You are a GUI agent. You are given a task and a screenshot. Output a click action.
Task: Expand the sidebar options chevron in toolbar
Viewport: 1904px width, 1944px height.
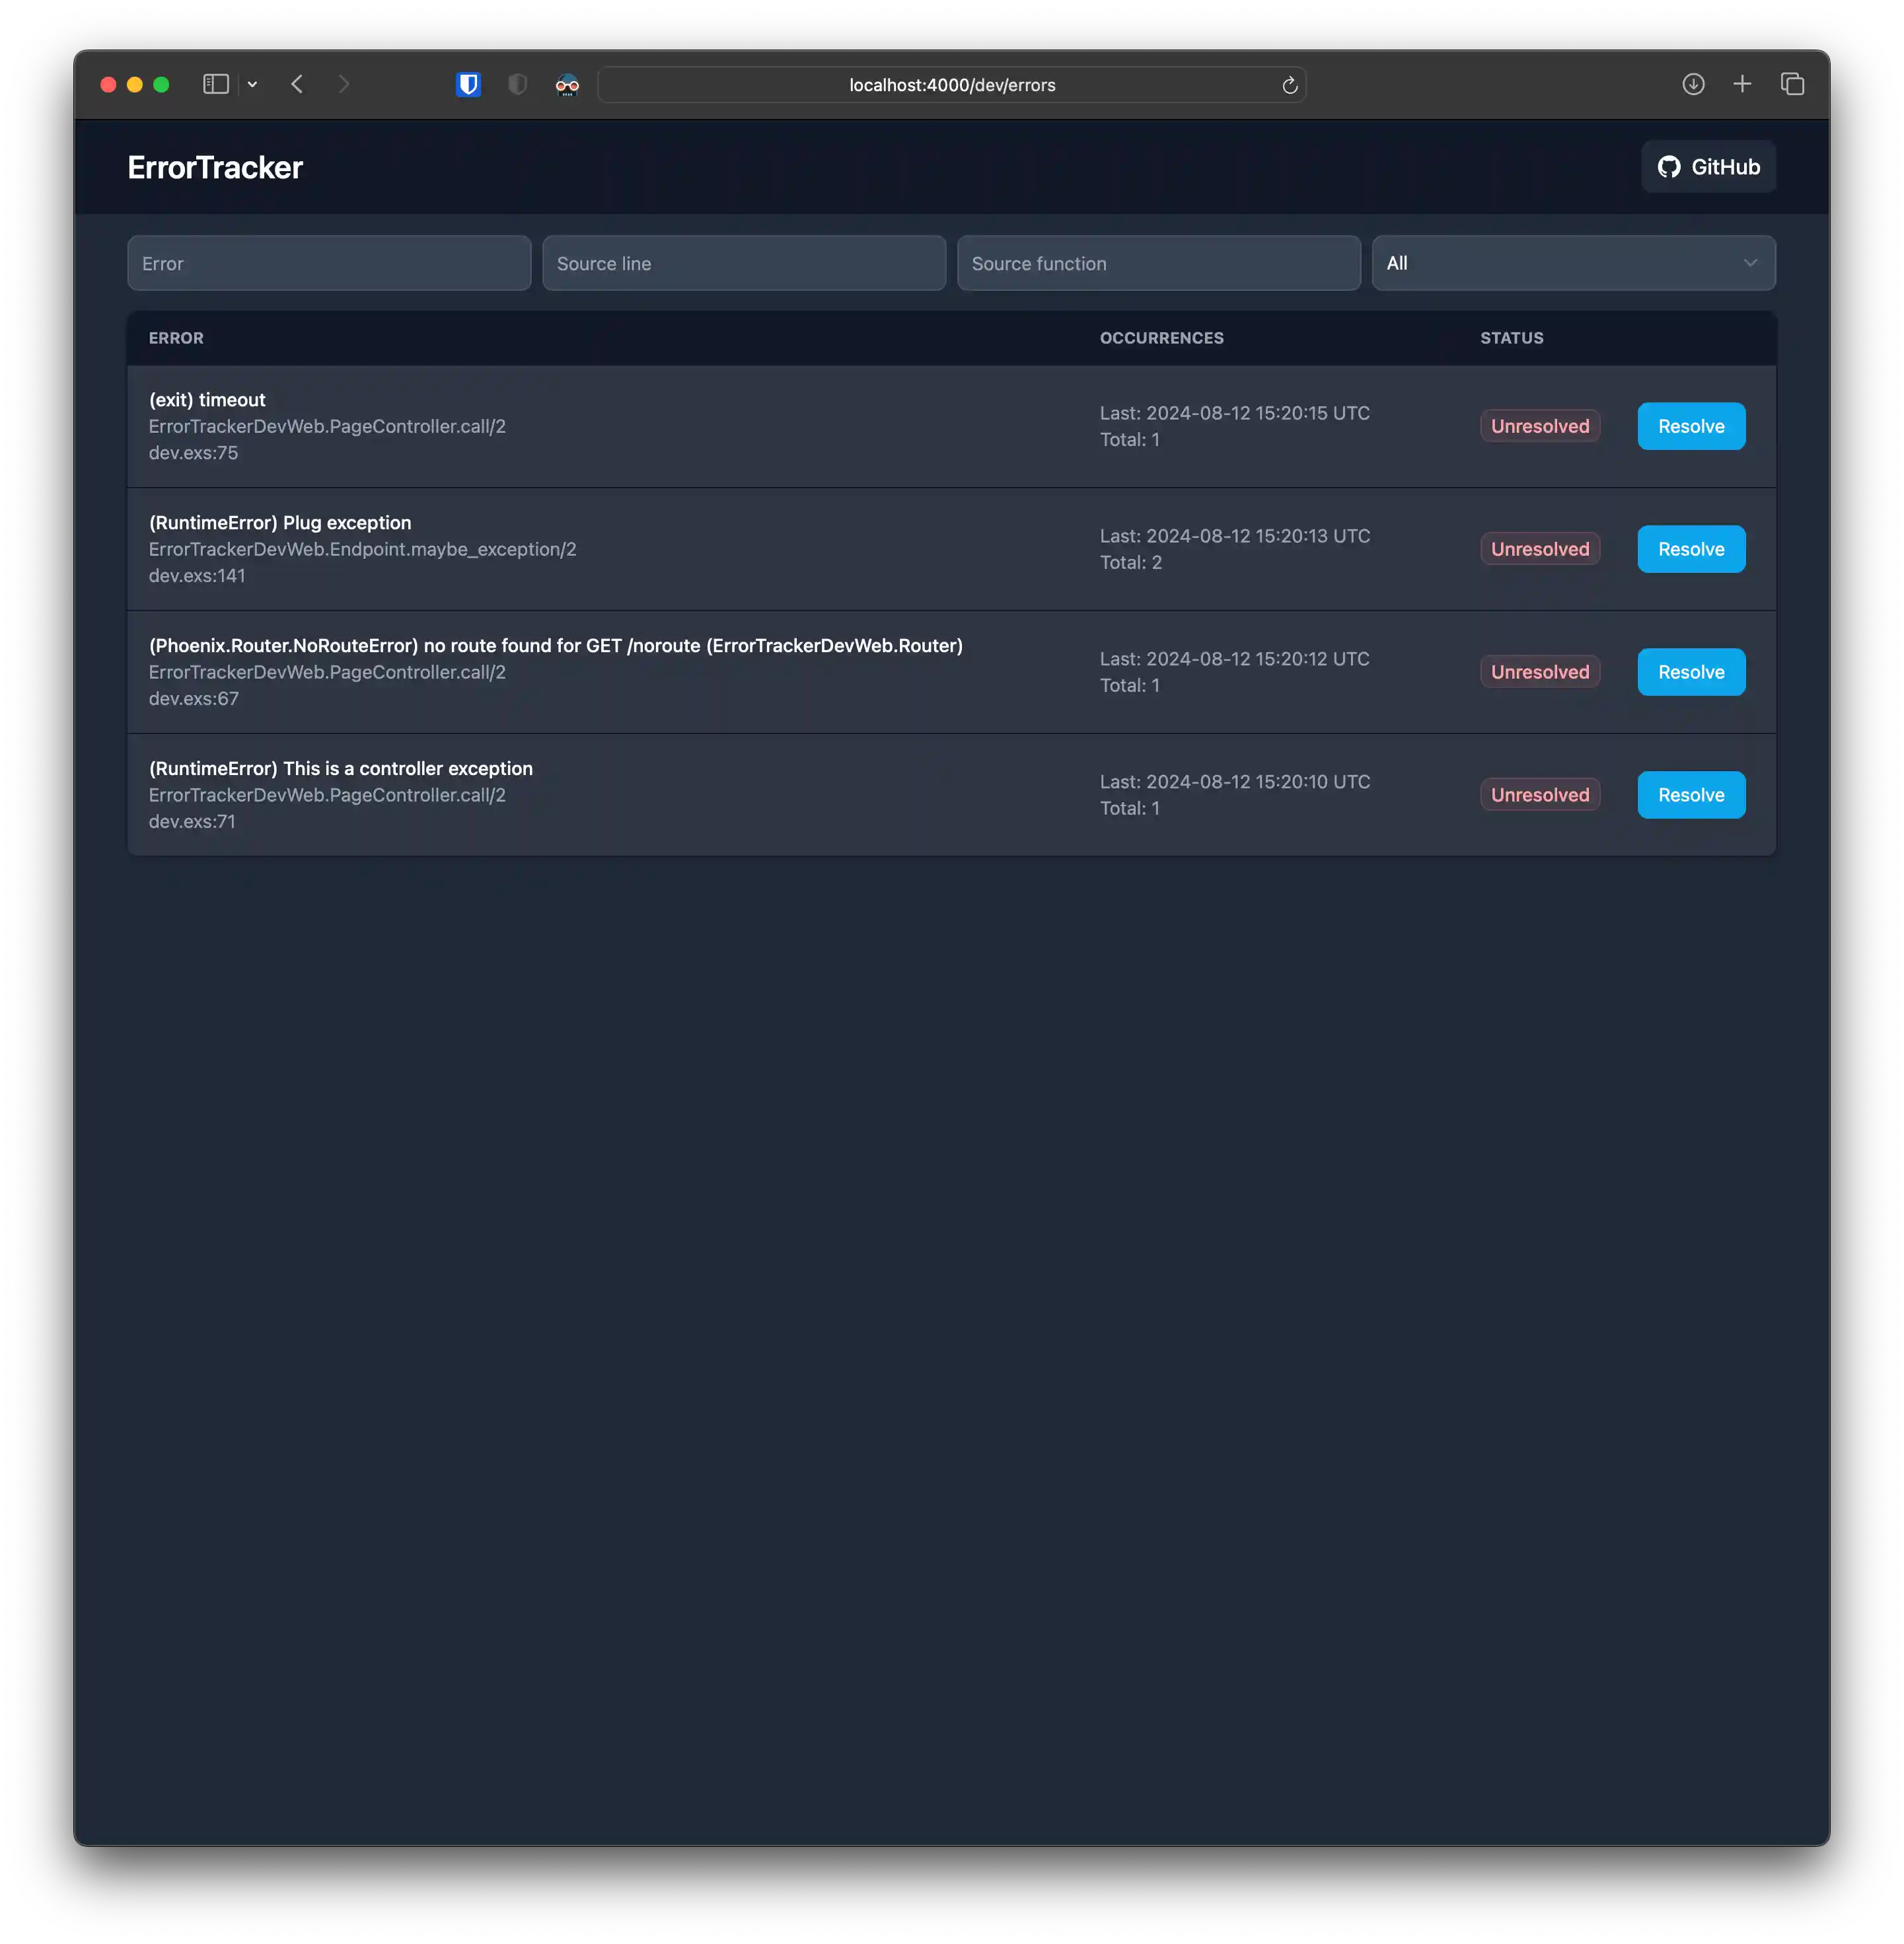click(x=252, y=84)
